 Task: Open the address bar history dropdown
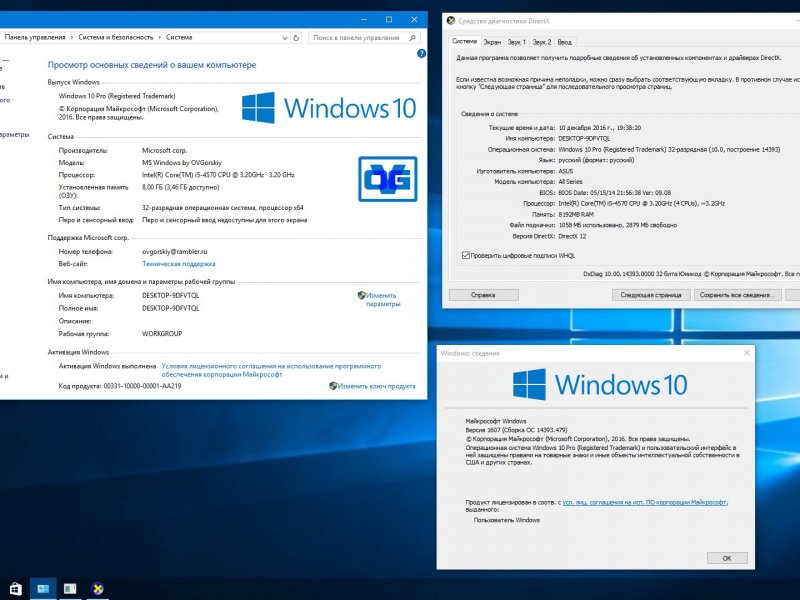(x=285, y=38)
